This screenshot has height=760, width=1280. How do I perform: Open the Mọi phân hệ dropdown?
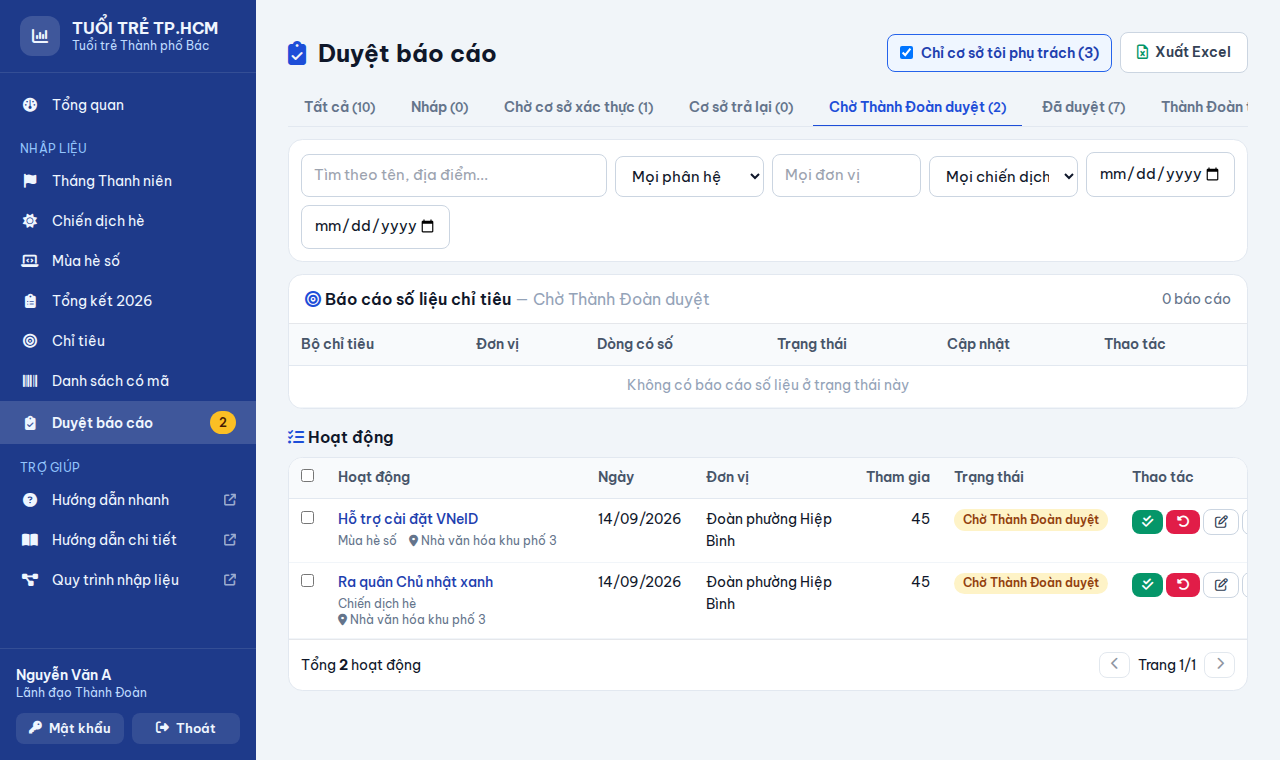689,176
